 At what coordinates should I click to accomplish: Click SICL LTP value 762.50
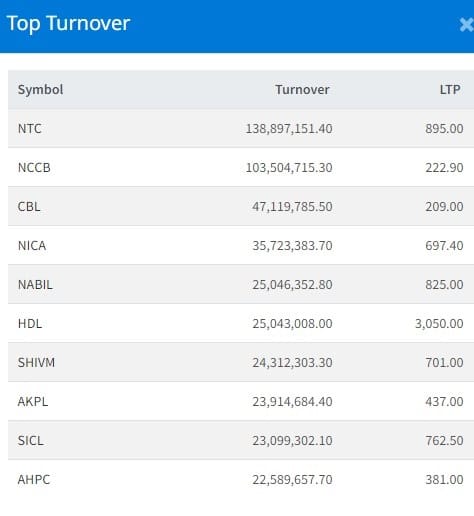click(x=444, y=441)
